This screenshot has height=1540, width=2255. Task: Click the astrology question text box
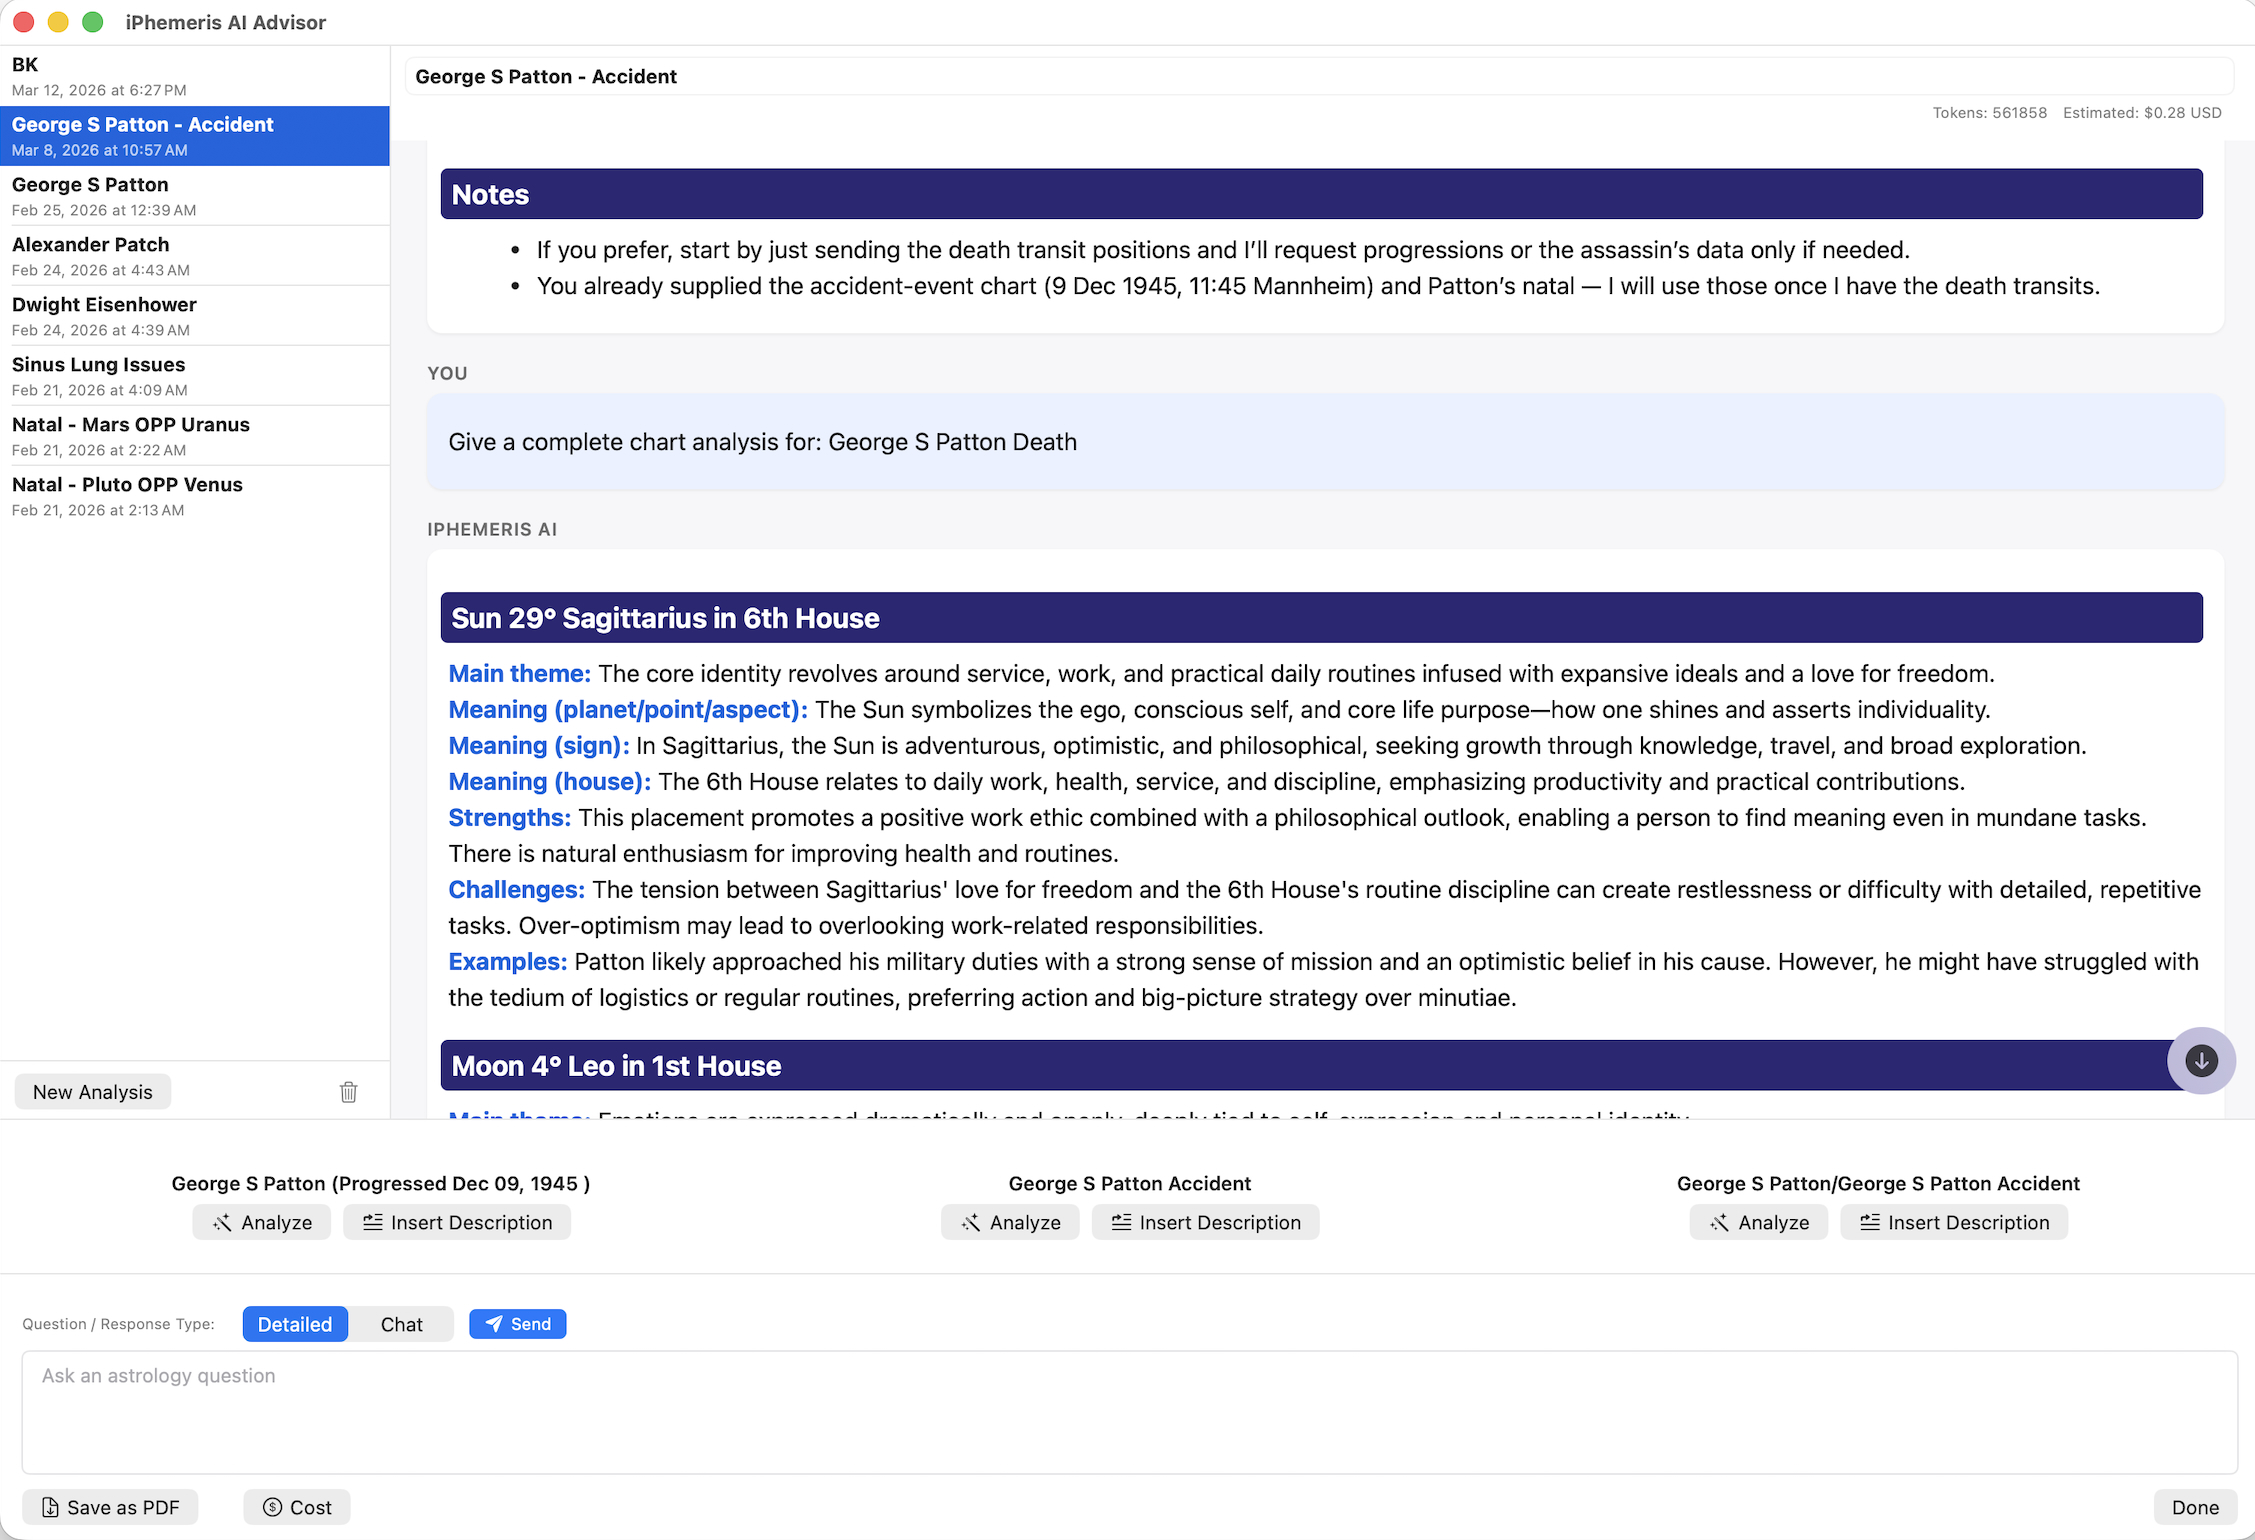coord(1128,1412)
